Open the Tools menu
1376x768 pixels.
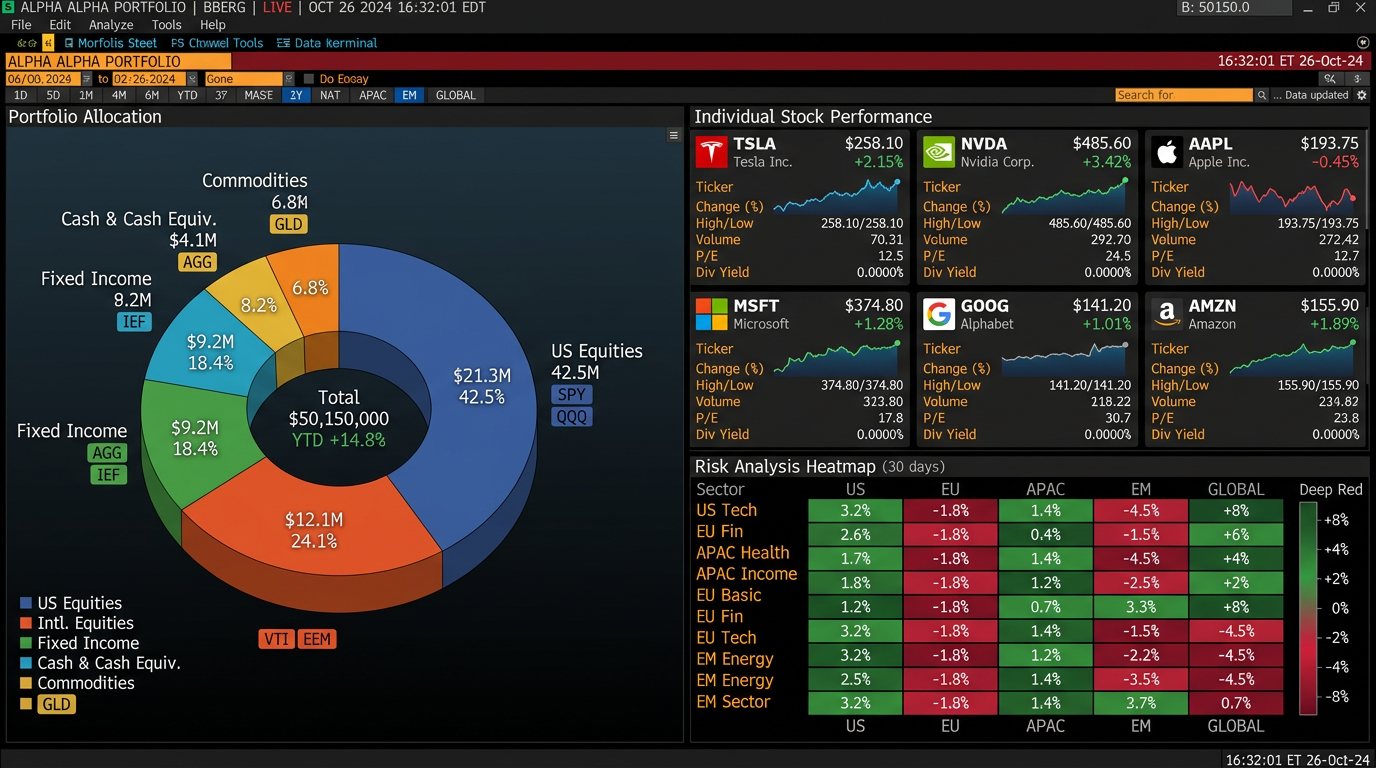point(166,25)
